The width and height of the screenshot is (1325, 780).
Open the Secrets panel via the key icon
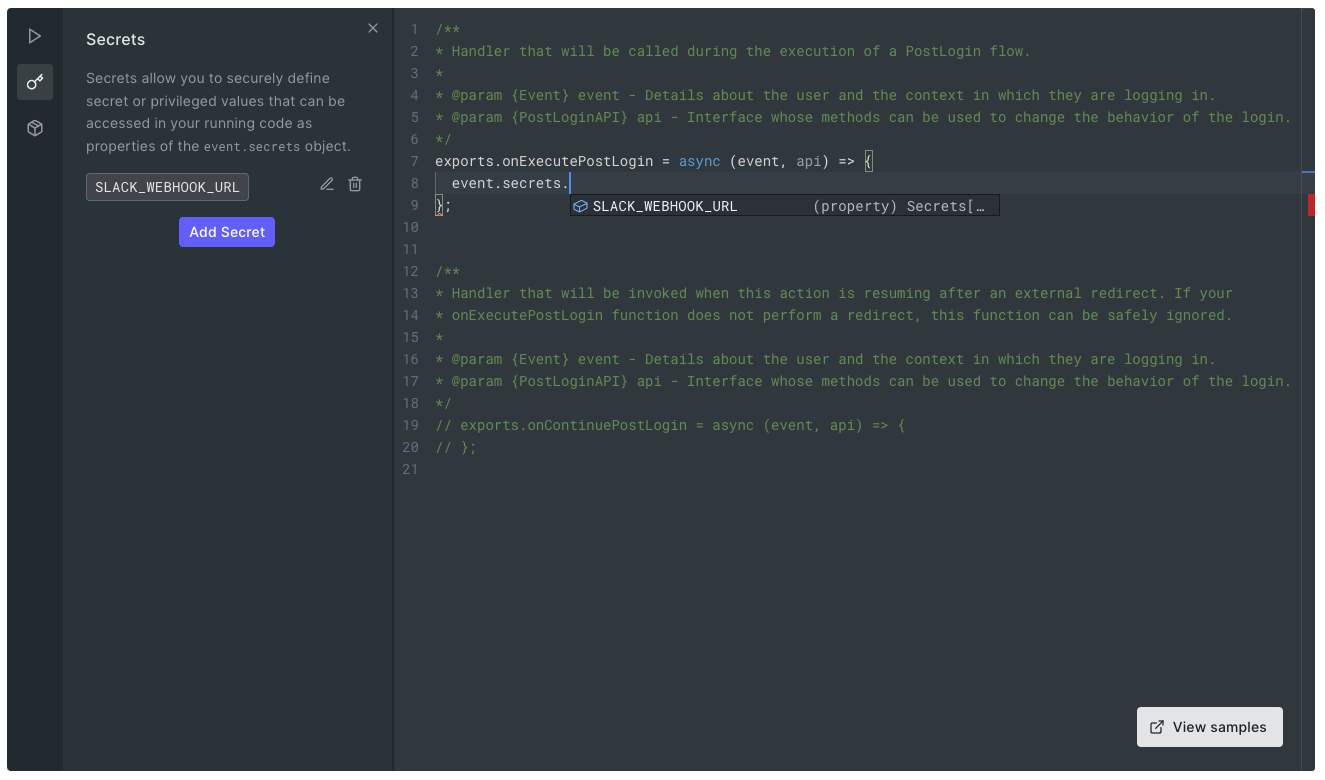(x=35, y=82)
